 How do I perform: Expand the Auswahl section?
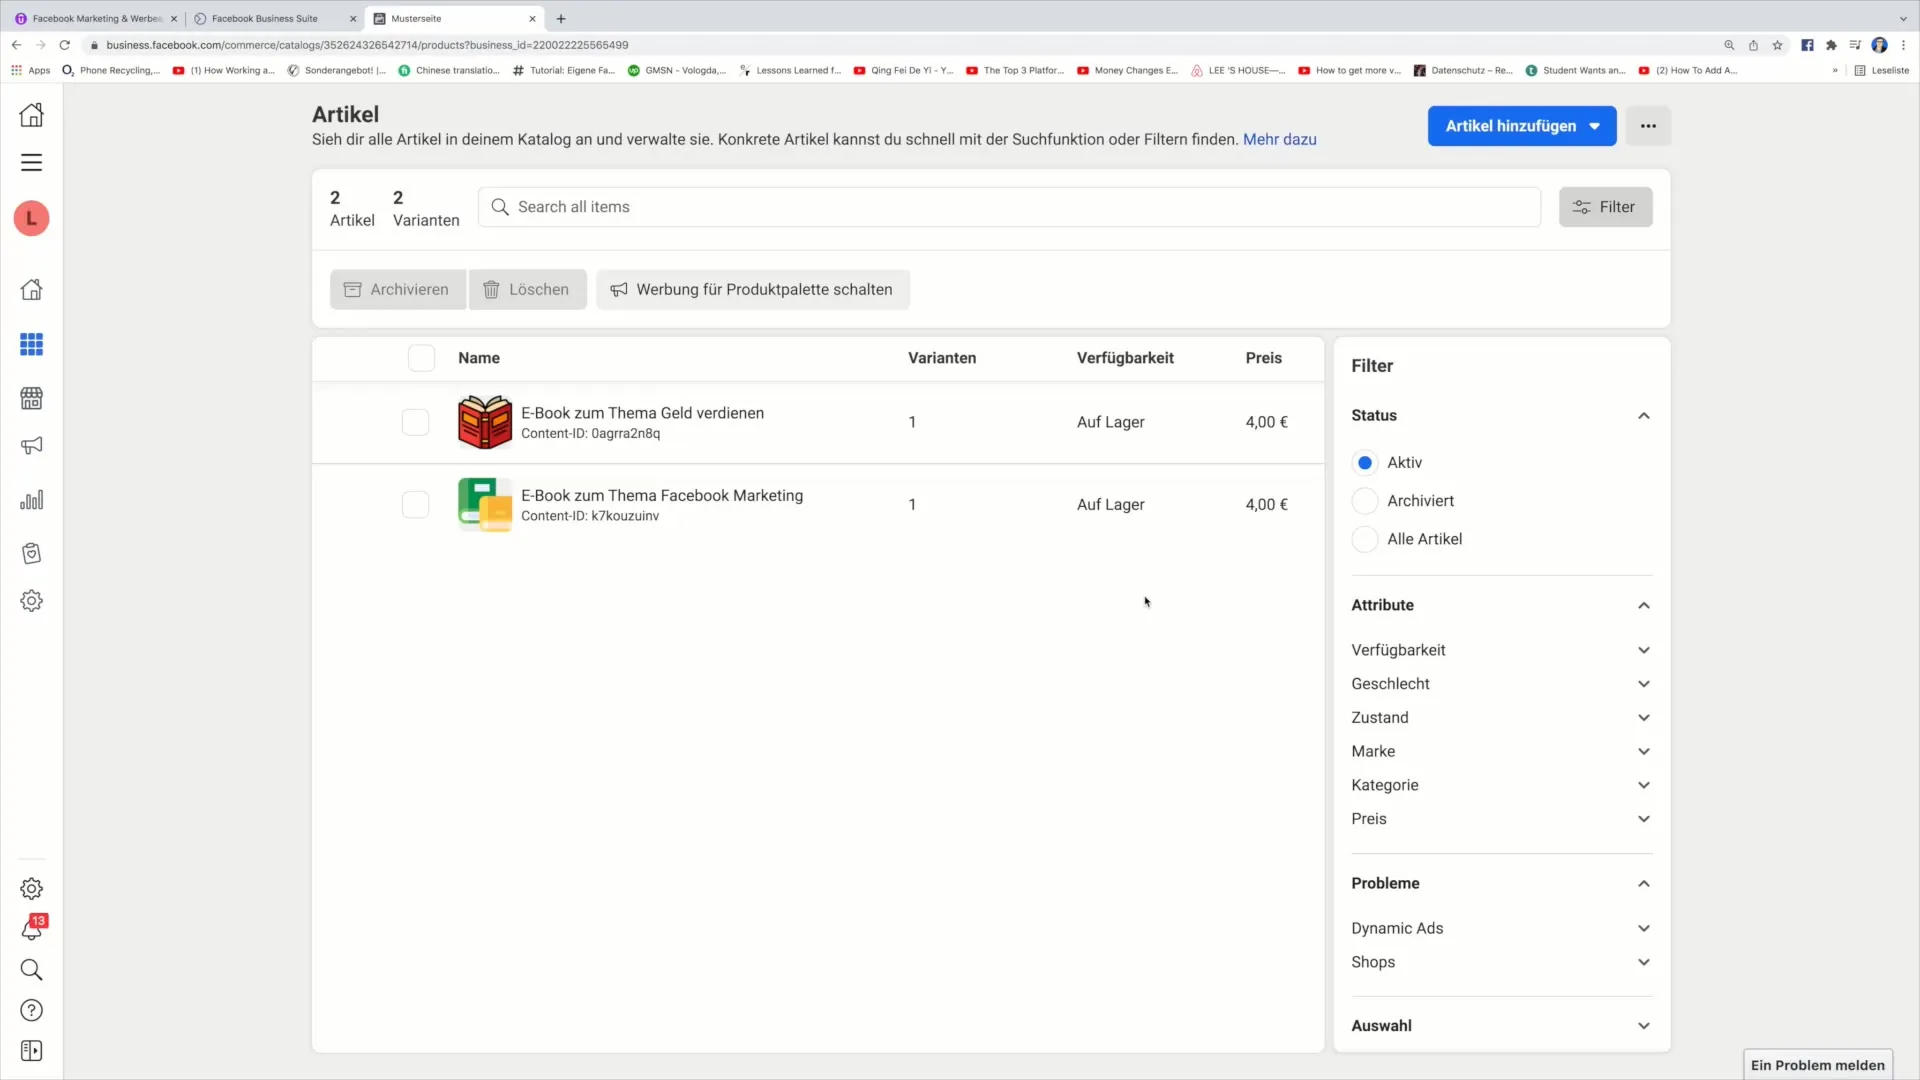coord(1643,1026)
